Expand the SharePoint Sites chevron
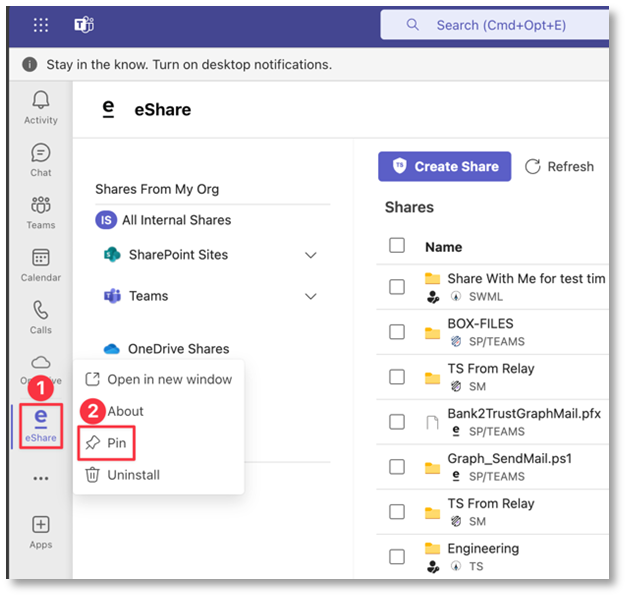The width and height of the screenshot is (628, 598). 311,255
